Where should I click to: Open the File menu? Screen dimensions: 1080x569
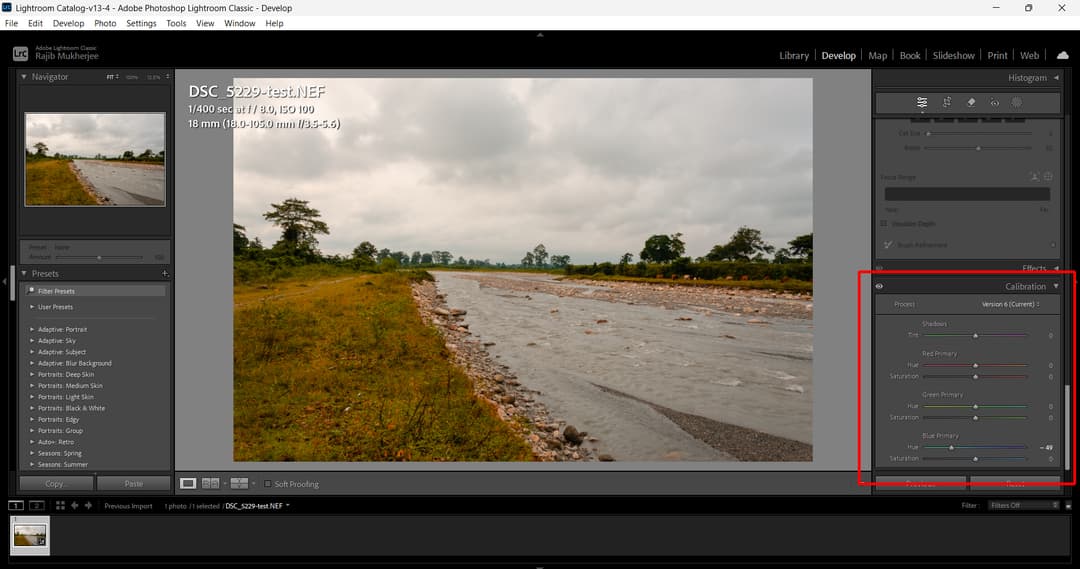(12, 23)
